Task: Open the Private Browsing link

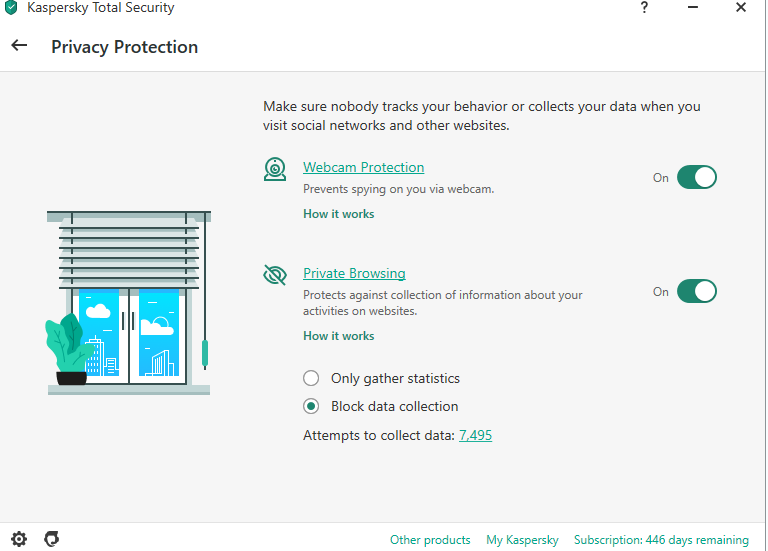Action: 354,273
